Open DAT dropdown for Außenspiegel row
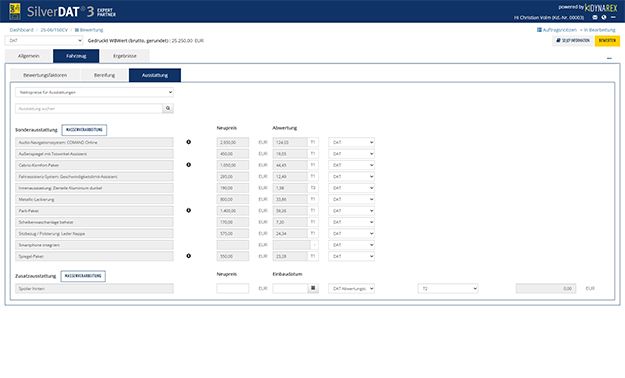Image resolution: width=625 pixels, height=378 pixels. click(352, 154)
